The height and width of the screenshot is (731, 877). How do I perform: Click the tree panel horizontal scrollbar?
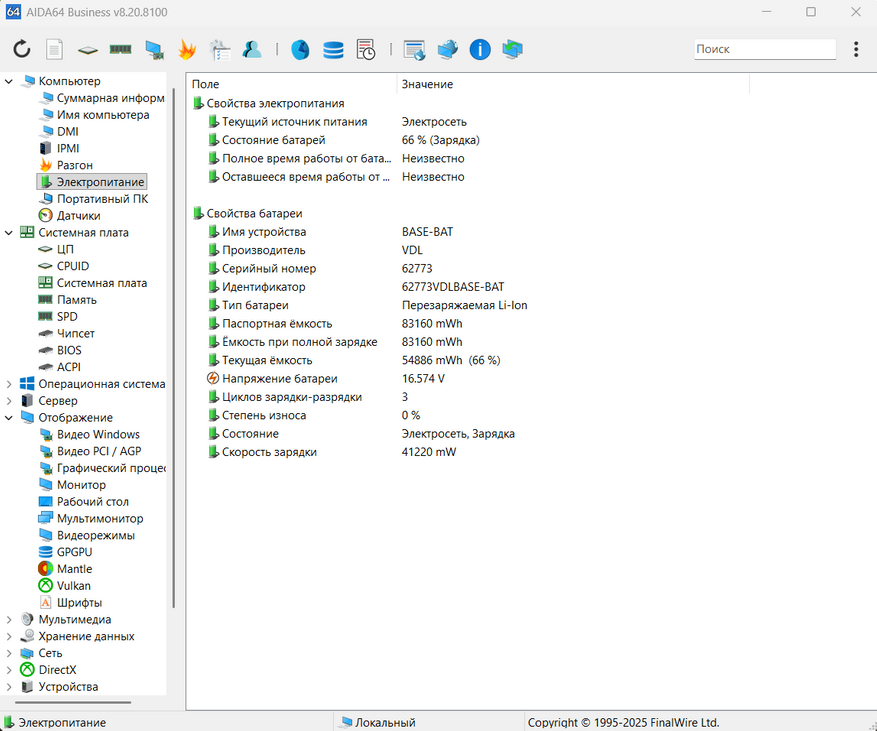[x=73, y=702]
